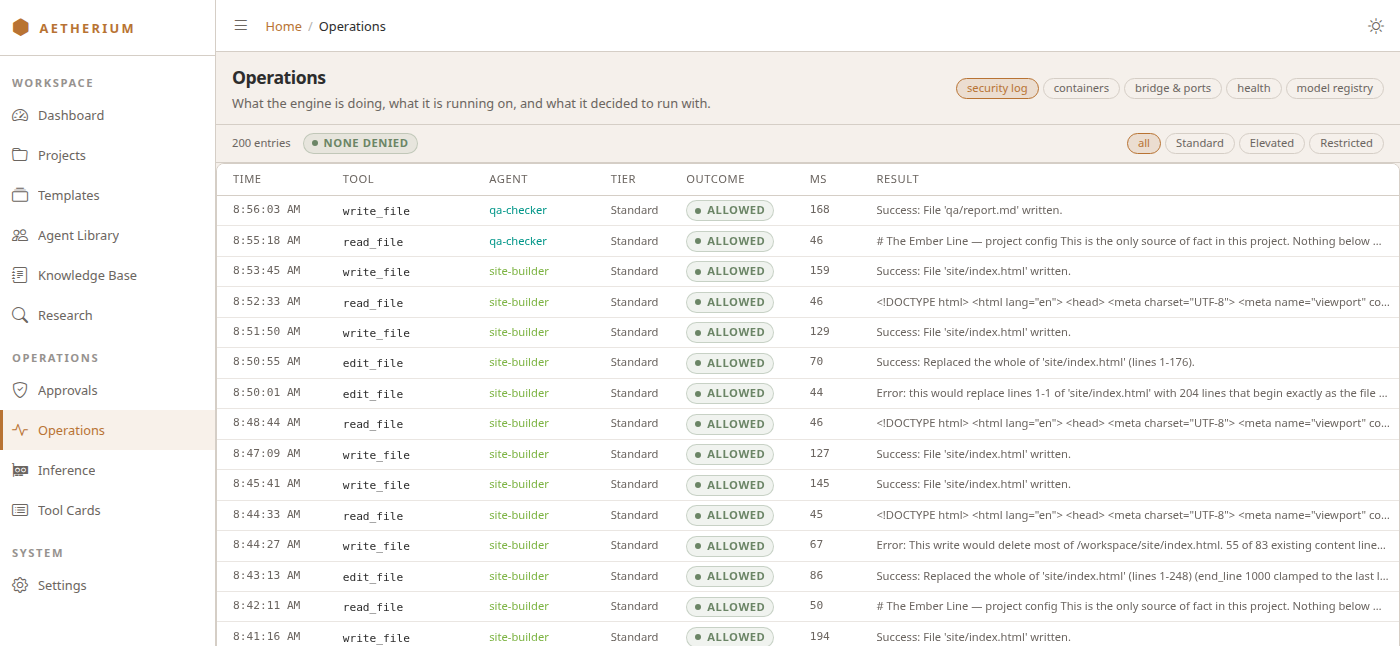This screenshot has height=646, width=1400.
Task: Click the result with lines 1-248 clamped
Action: [x=1131, y=576]
